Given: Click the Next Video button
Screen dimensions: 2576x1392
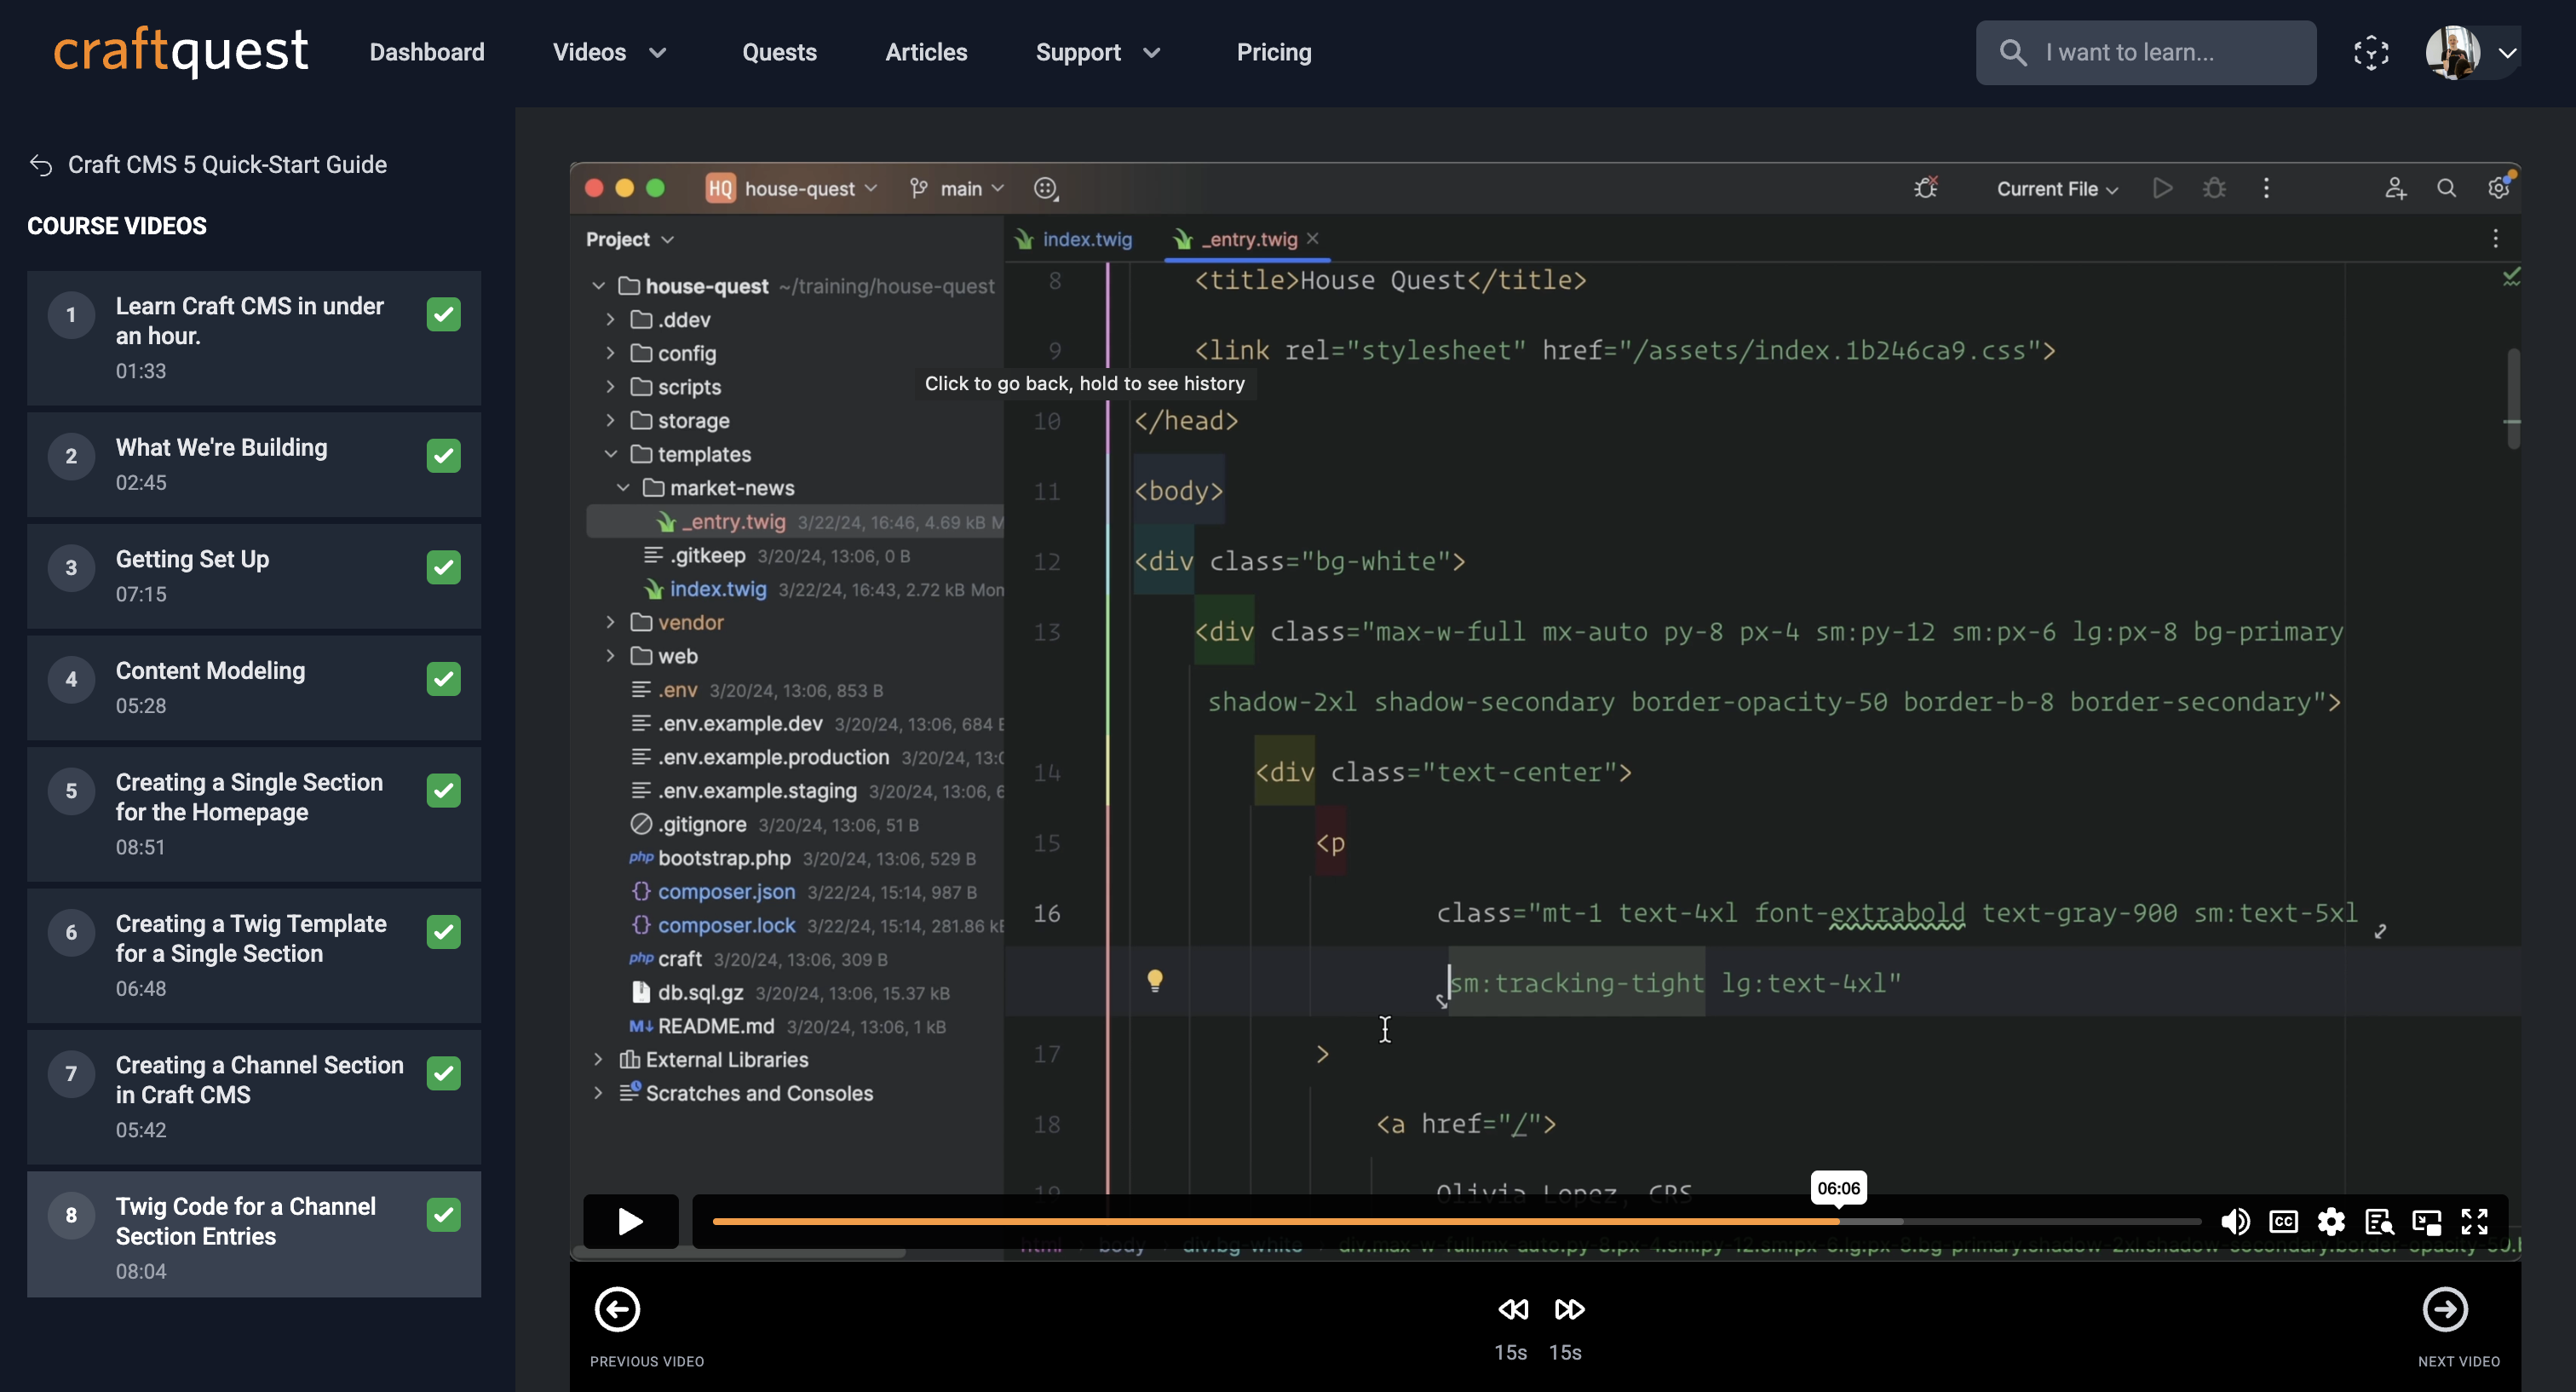Looking at the screenshot, I should pos(2445,1310).
